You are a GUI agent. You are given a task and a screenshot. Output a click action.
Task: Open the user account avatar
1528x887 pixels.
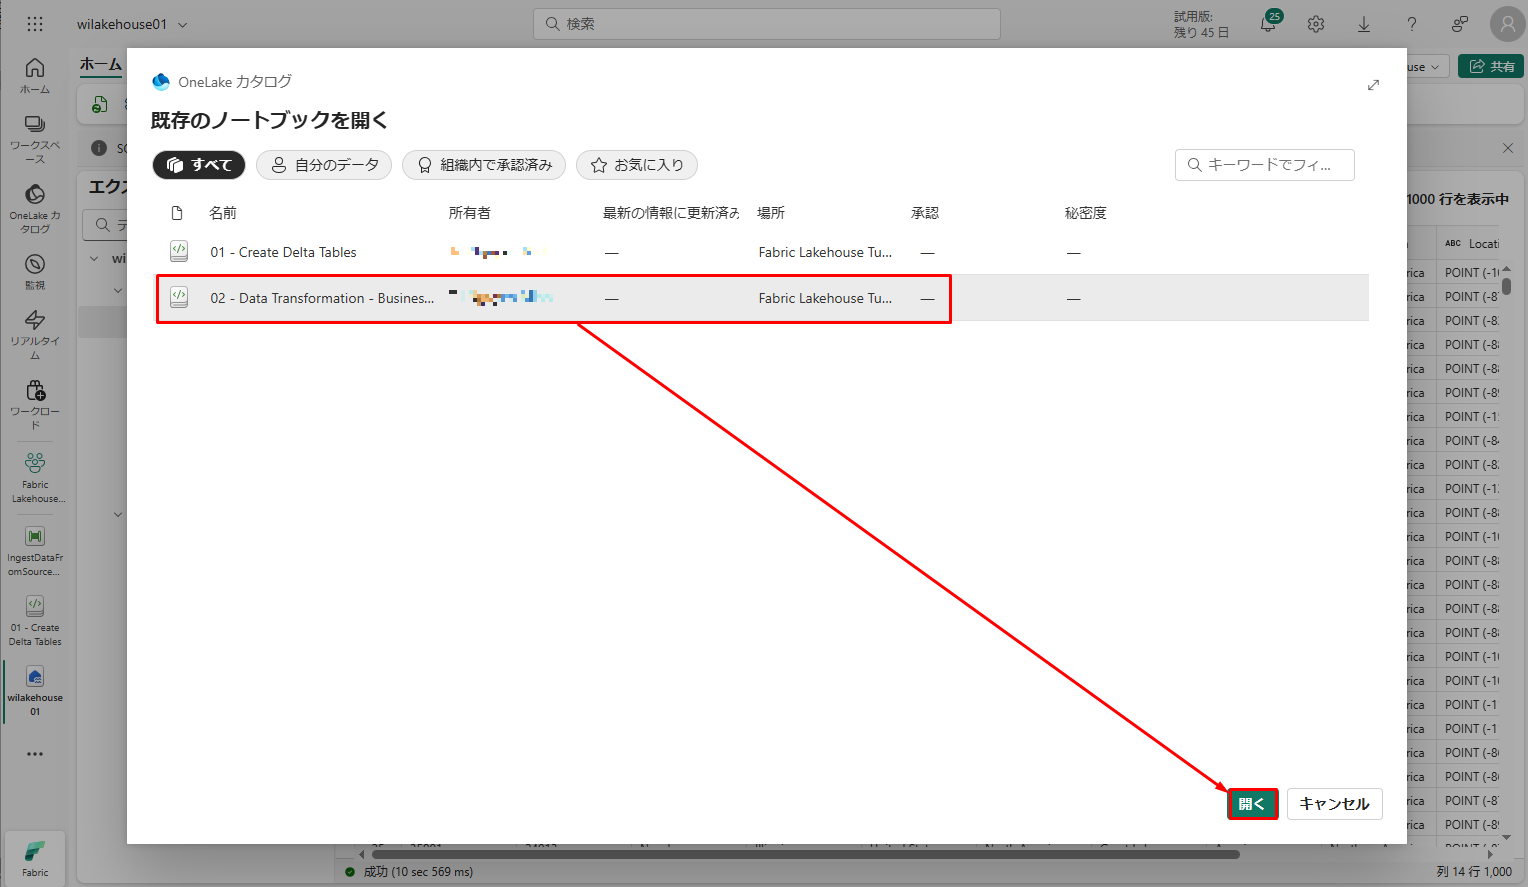1507,24
